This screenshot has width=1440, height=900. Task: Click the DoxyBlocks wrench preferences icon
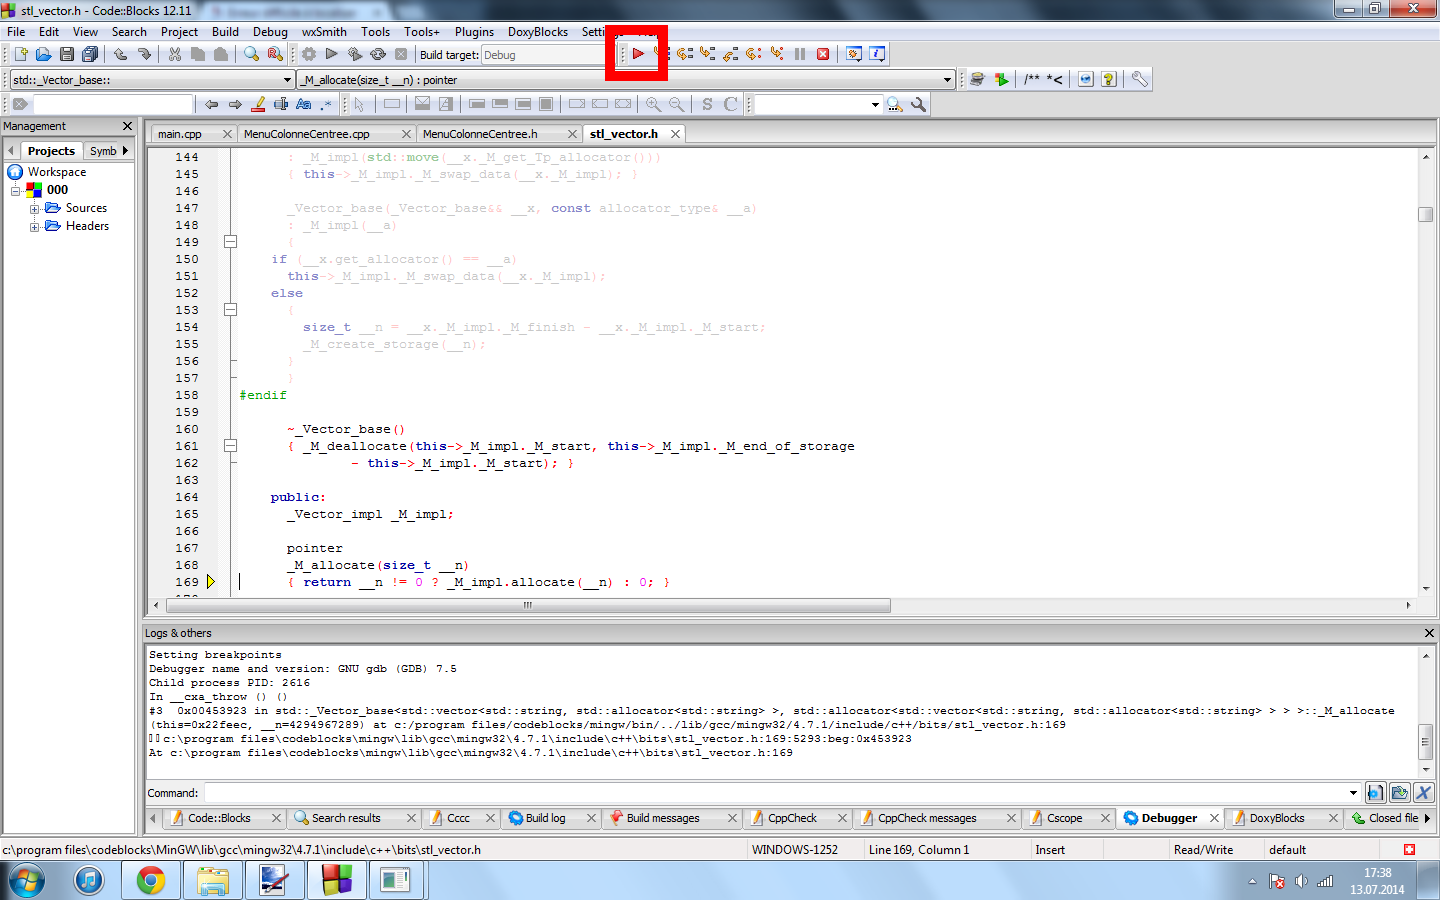tap(1139, 79)
